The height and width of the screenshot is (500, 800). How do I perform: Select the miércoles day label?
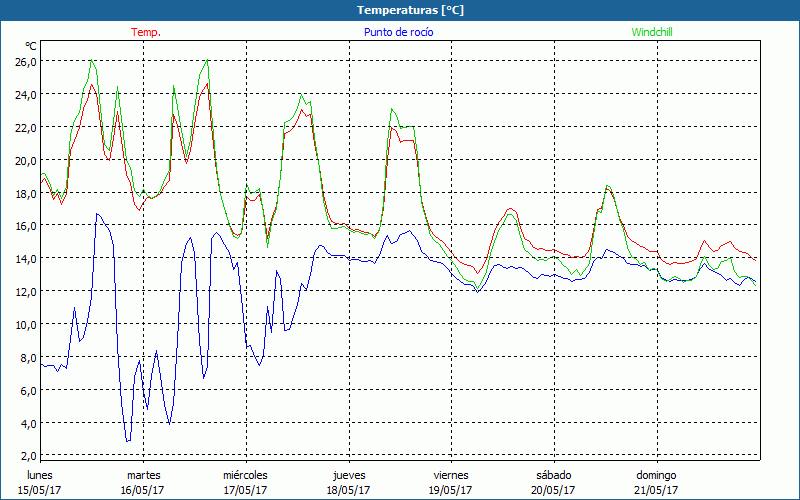[x=245, y=475]
